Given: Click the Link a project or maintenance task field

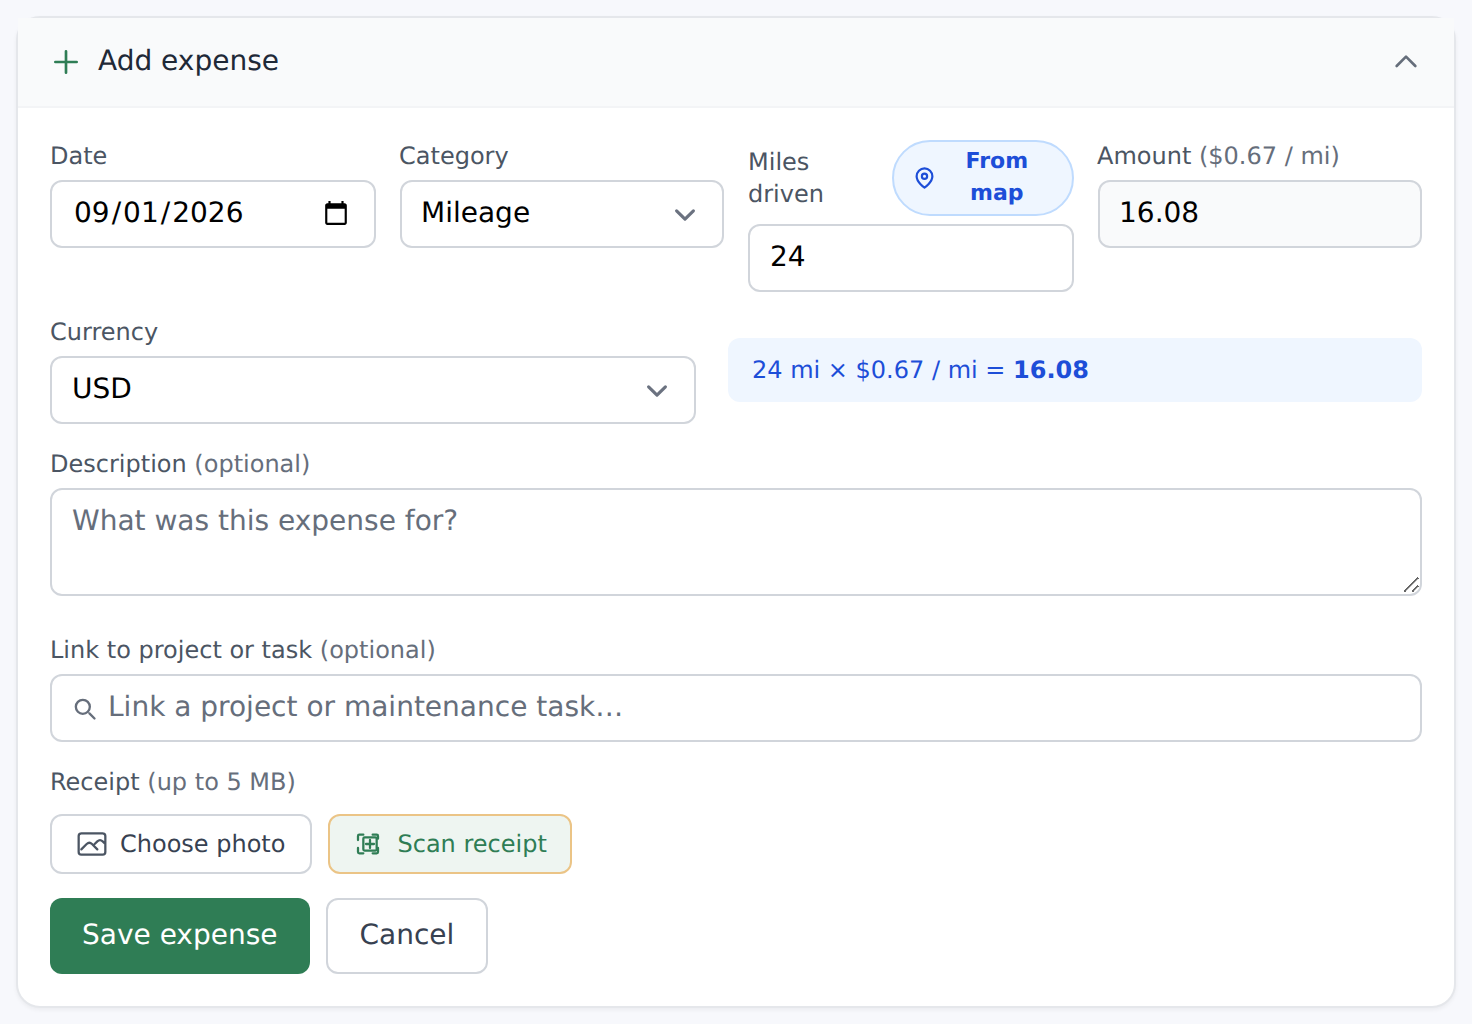Looking at the screenshot, I should (x=736, y=708).
